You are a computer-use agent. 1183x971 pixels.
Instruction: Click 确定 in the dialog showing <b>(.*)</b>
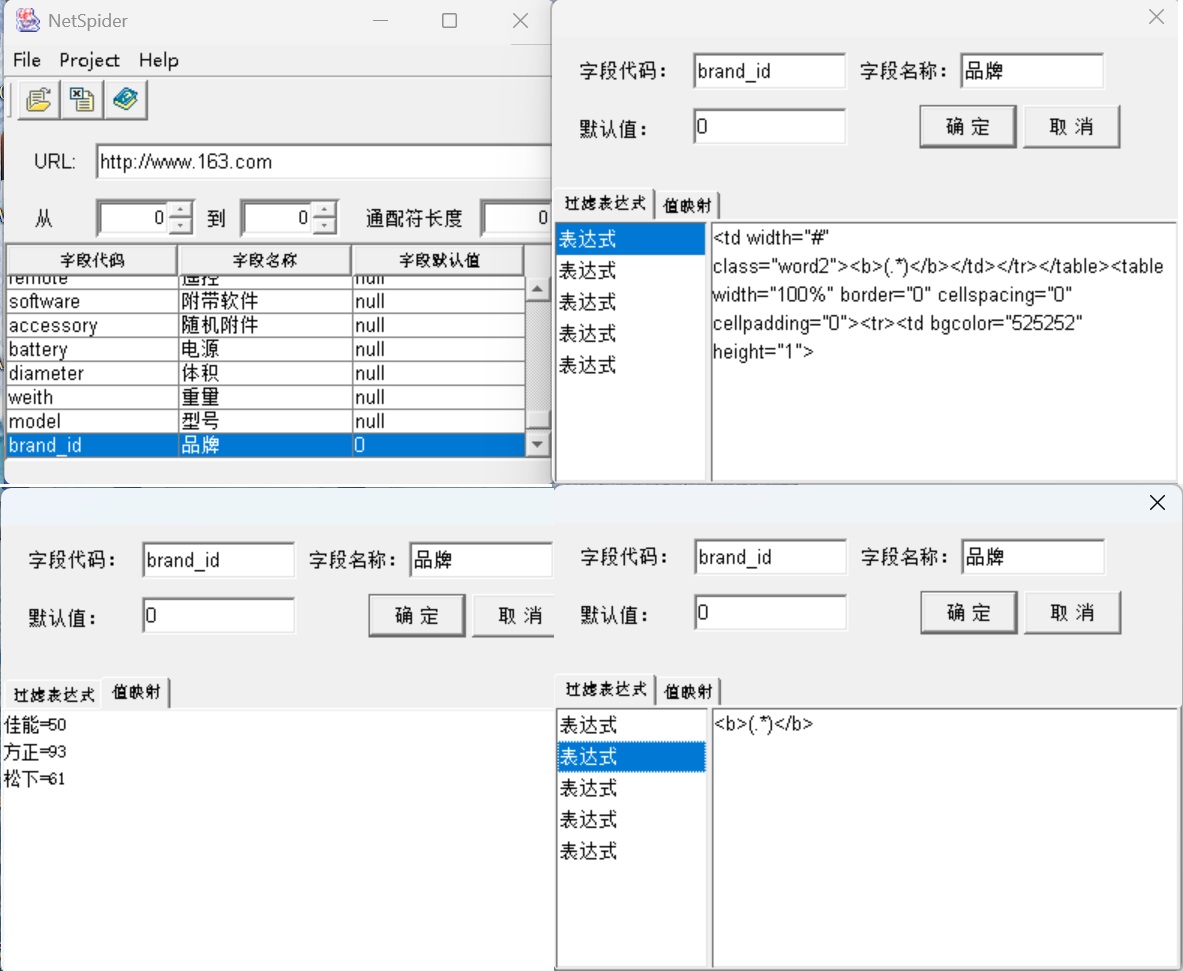tap(968, 613)
